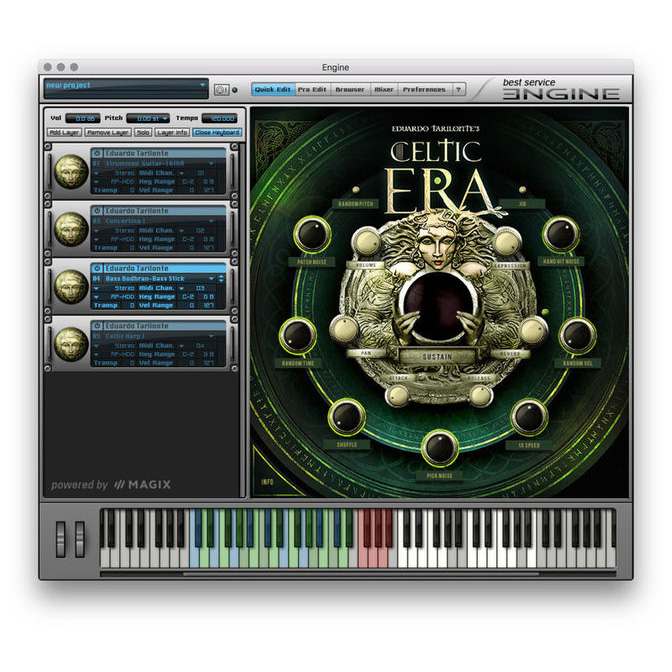The width and height of the screenshot is (672, 672).
Task: Click the Vol value field
Action: coord(83,119)
